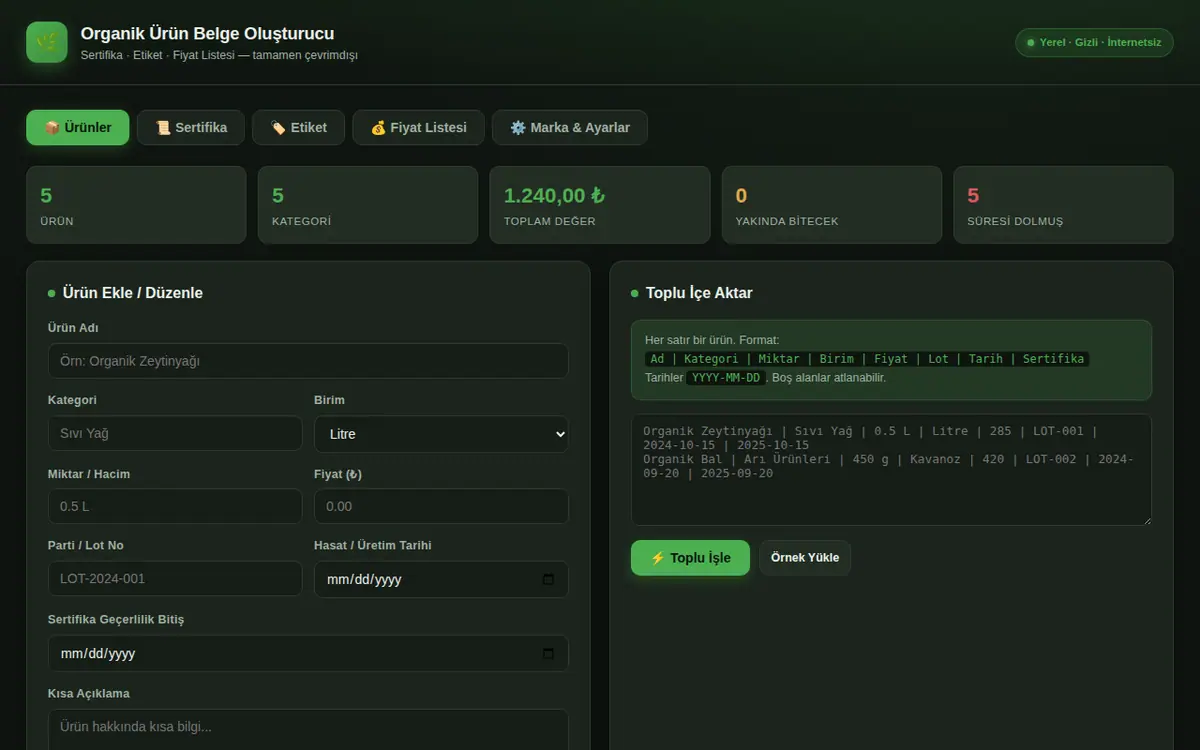The width and height of the screenshot is (1200, 750).
Task: Click the Toplu İçe Aktar heading
Action: coord(699,293)
